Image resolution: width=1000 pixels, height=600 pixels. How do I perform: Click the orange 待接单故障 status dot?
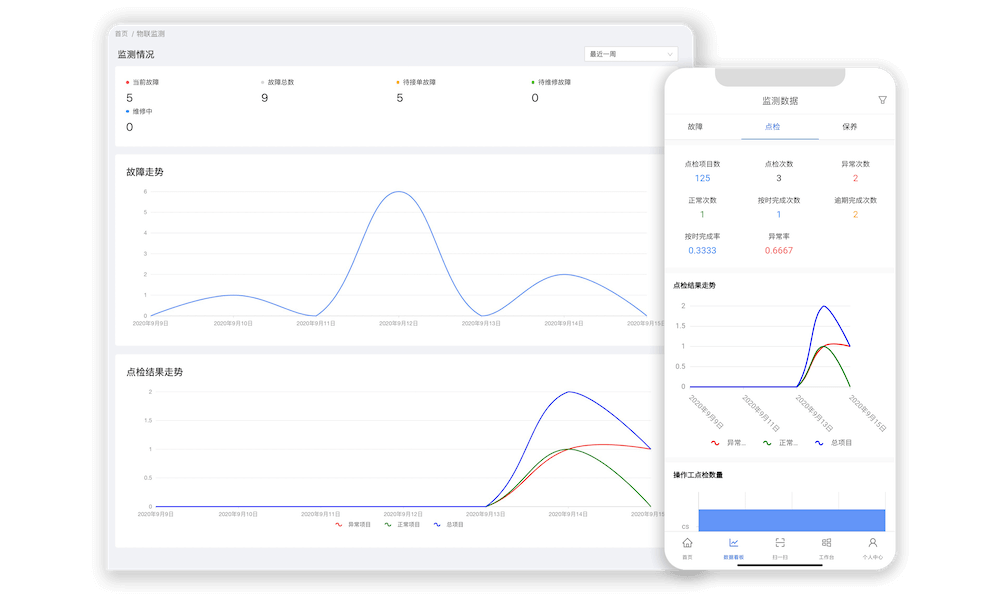[x=398, y=82]
